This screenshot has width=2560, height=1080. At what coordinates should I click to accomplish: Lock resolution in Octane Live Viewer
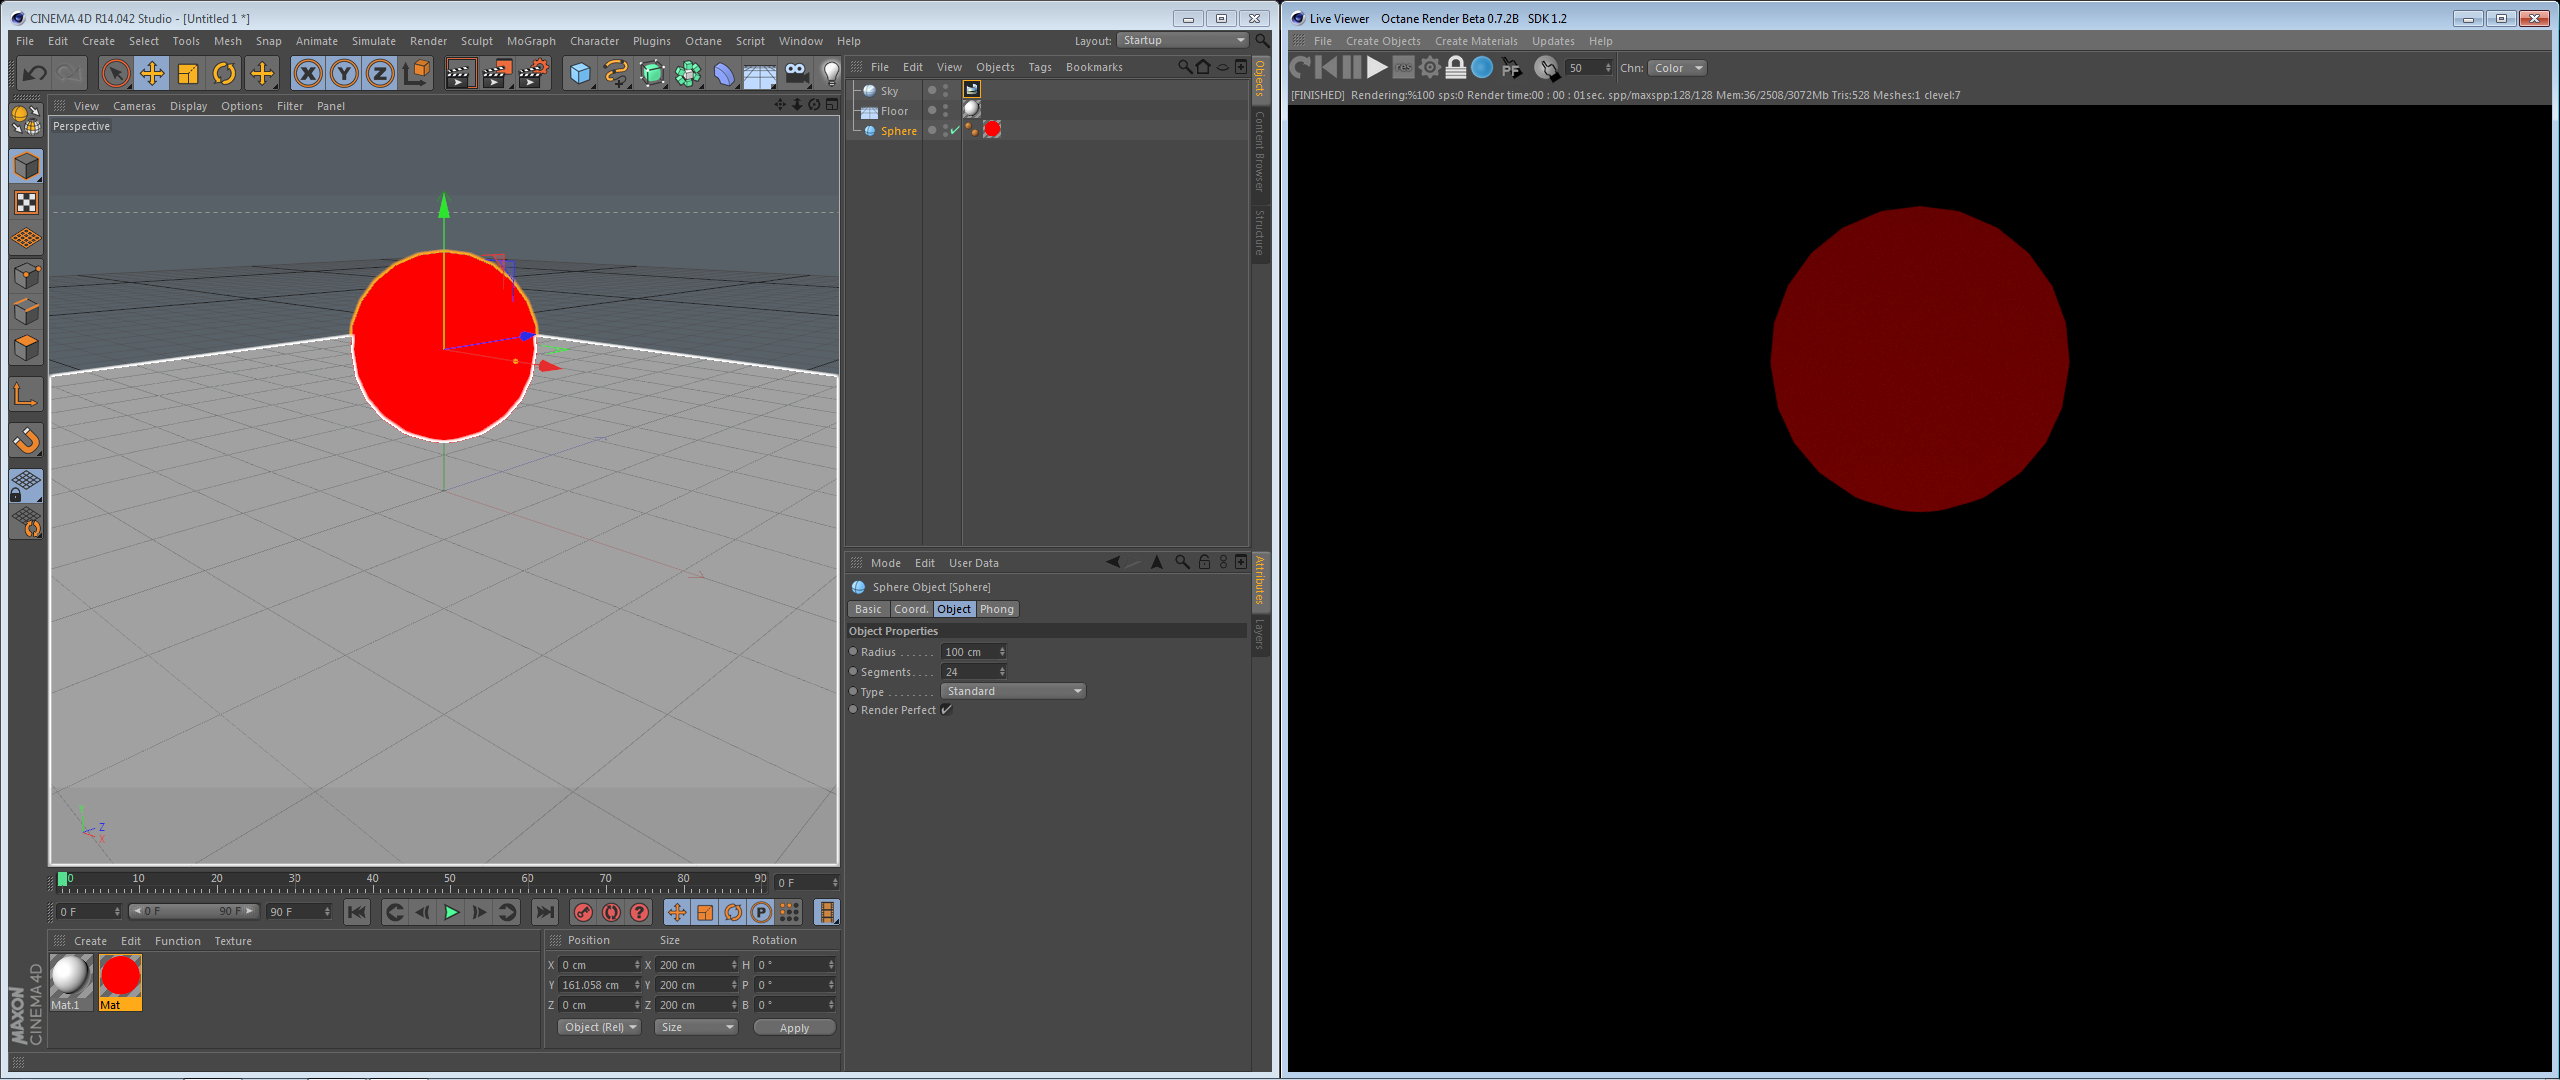1456,68
